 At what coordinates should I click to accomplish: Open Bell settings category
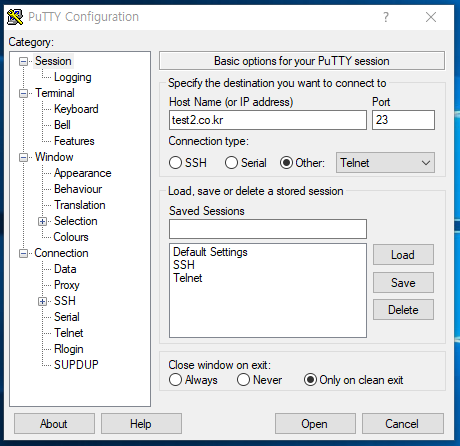(x=62, y=125)
